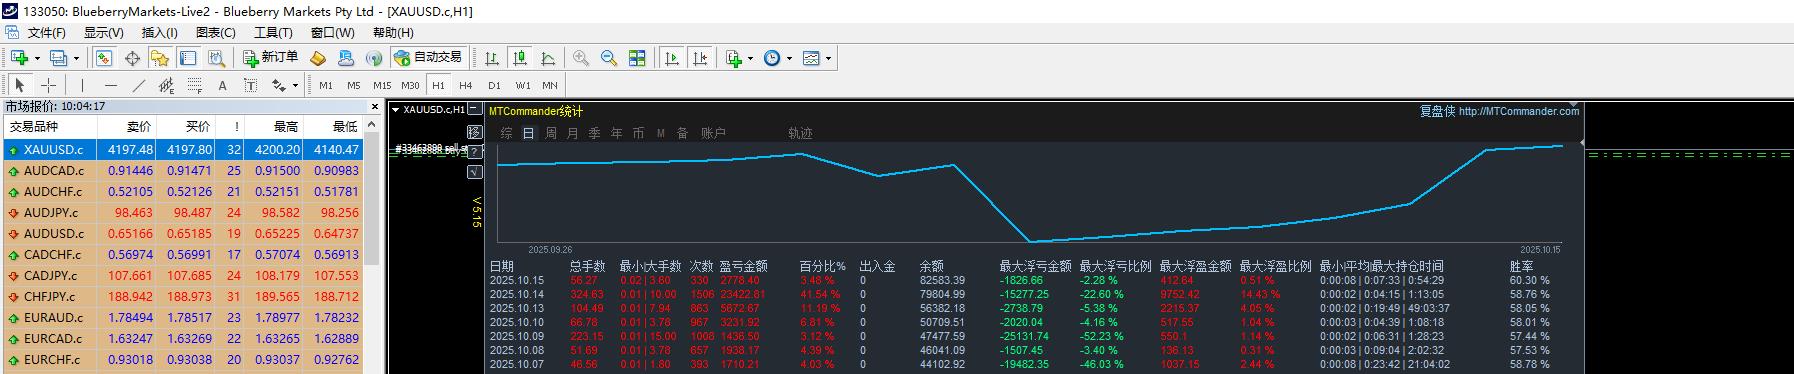Open the http://MTCommander.com link
This screenshot has width=1794, height=374.
coord(1519,112)
